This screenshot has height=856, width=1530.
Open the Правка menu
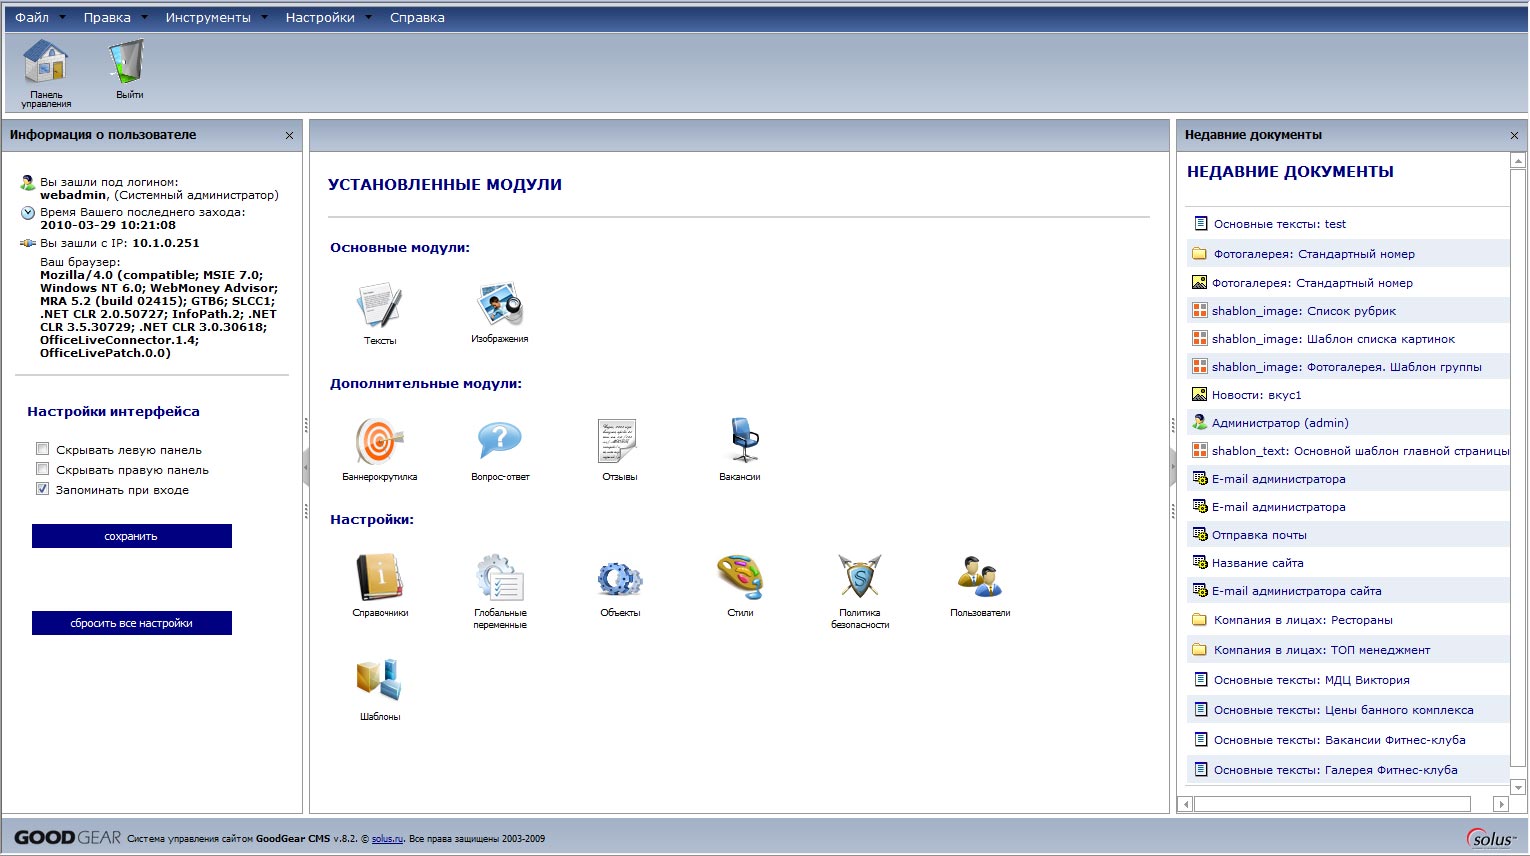[107, 17]
